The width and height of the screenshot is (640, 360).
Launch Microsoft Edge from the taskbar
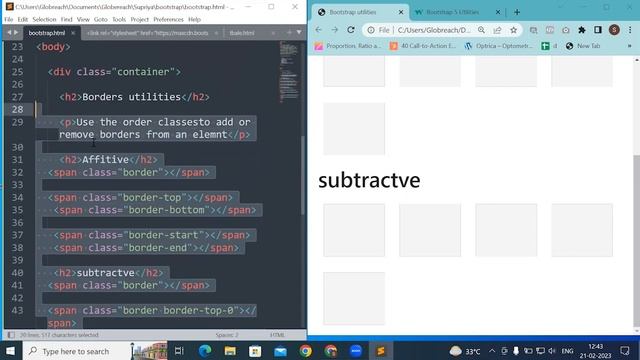pos(205,351)
